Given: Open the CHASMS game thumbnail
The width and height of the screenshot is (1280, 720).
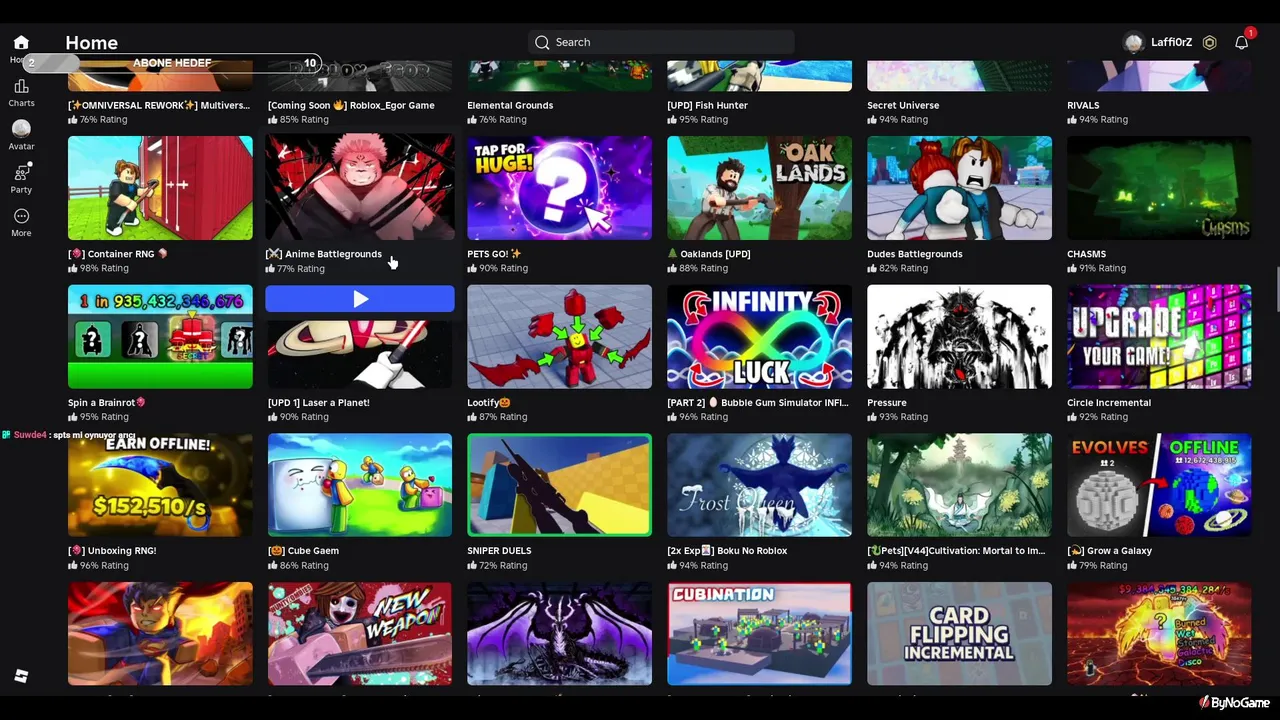Looking at the screenshot, I should point(1159,188).
